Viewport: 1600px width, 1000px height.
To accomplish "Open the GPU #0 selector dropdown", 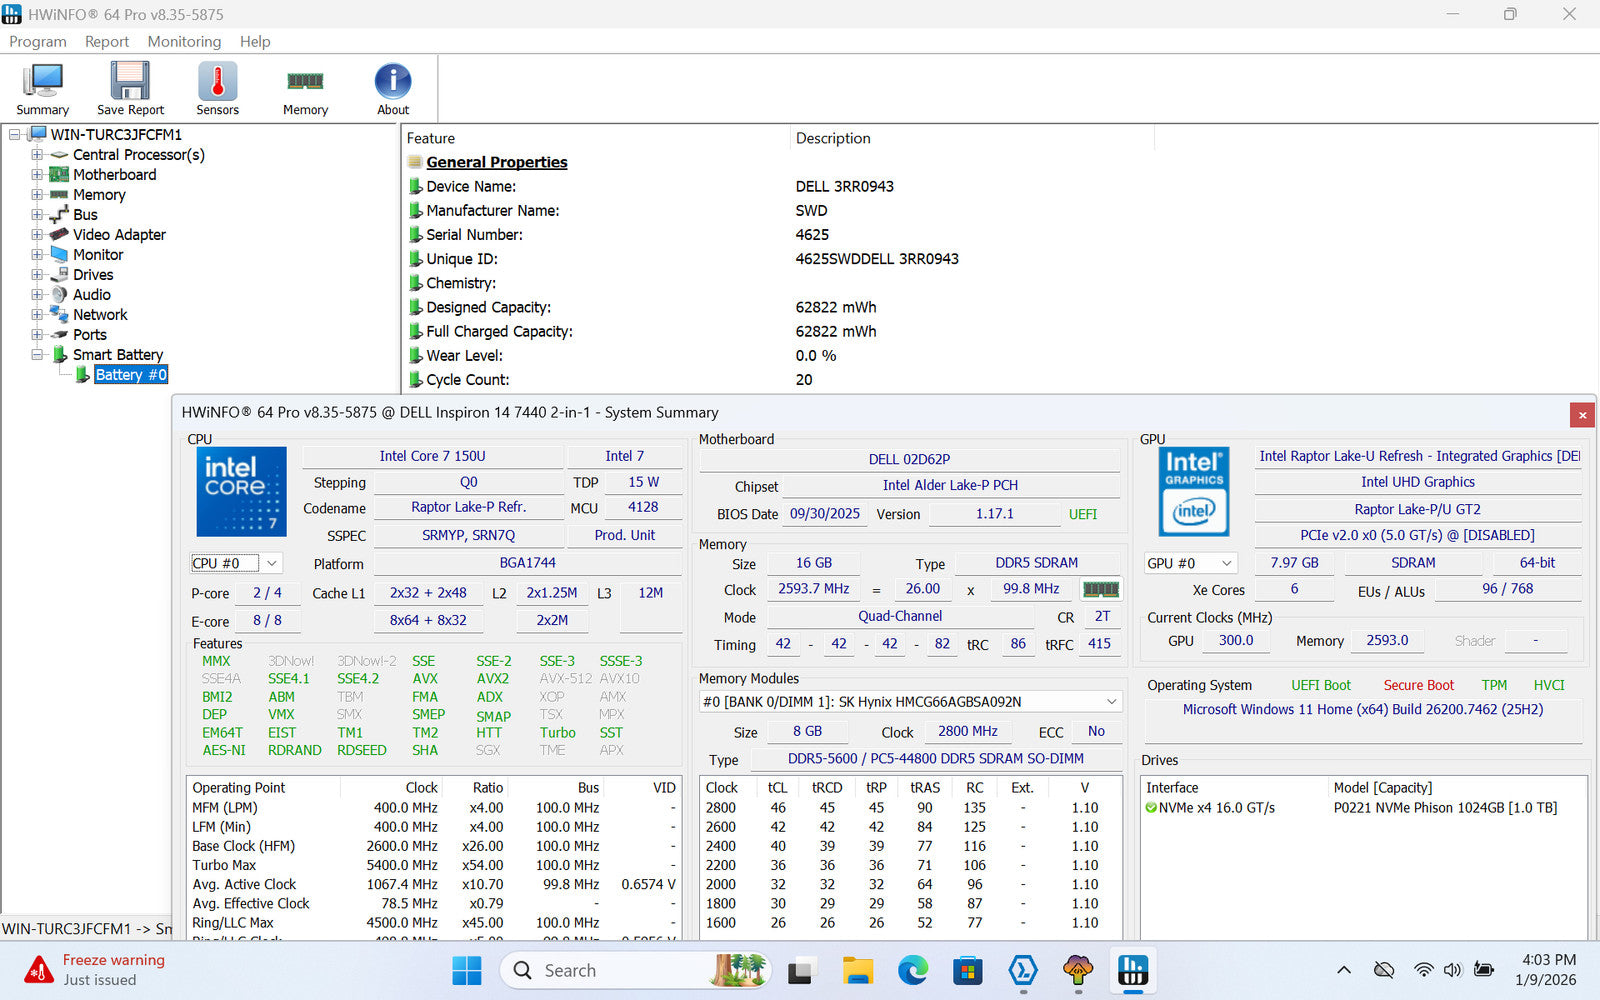I will [1227, 563].
